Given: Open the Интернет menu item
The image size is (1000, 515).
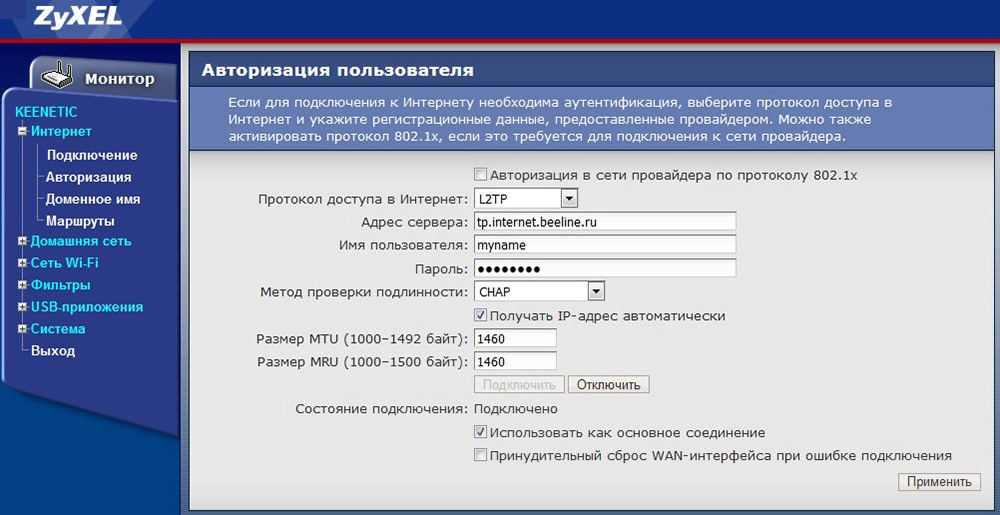Looking at the screenshot, I should pyautogui.click(x=61, y=131).
